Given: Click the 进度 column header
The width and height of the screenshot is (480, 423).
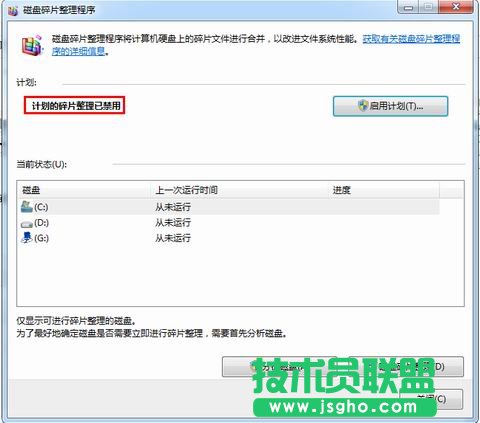Looking at the screenshot, I should point(384,190).
